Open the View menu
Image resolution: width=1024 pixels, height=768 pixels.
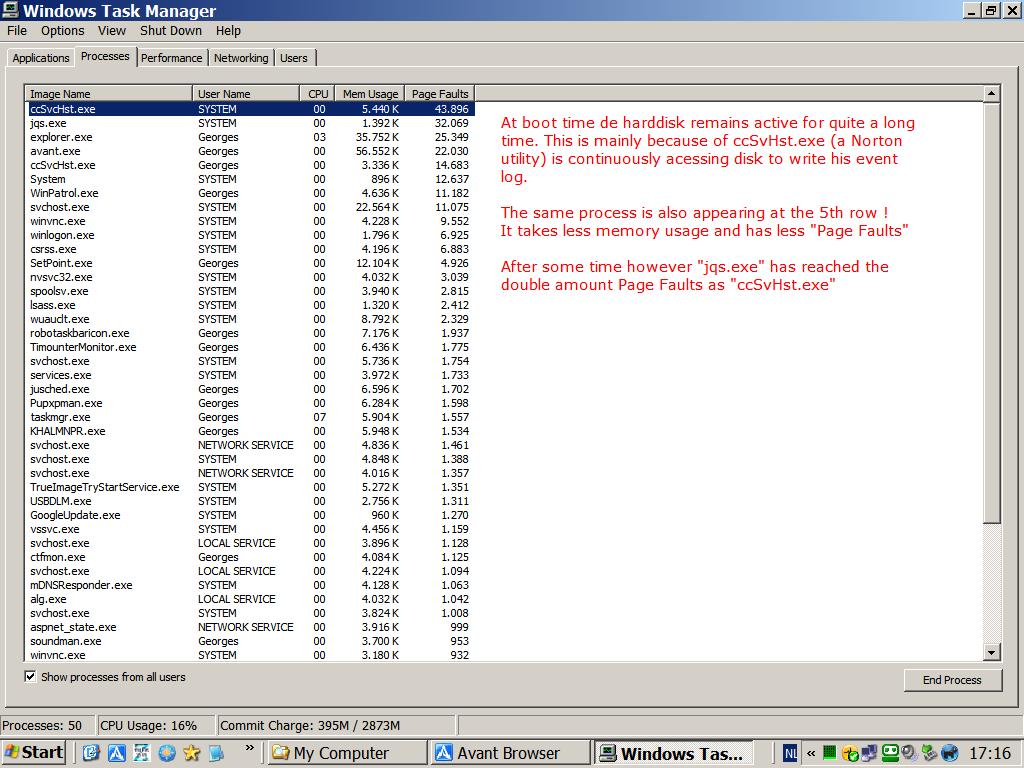click(x=112, y=31)
